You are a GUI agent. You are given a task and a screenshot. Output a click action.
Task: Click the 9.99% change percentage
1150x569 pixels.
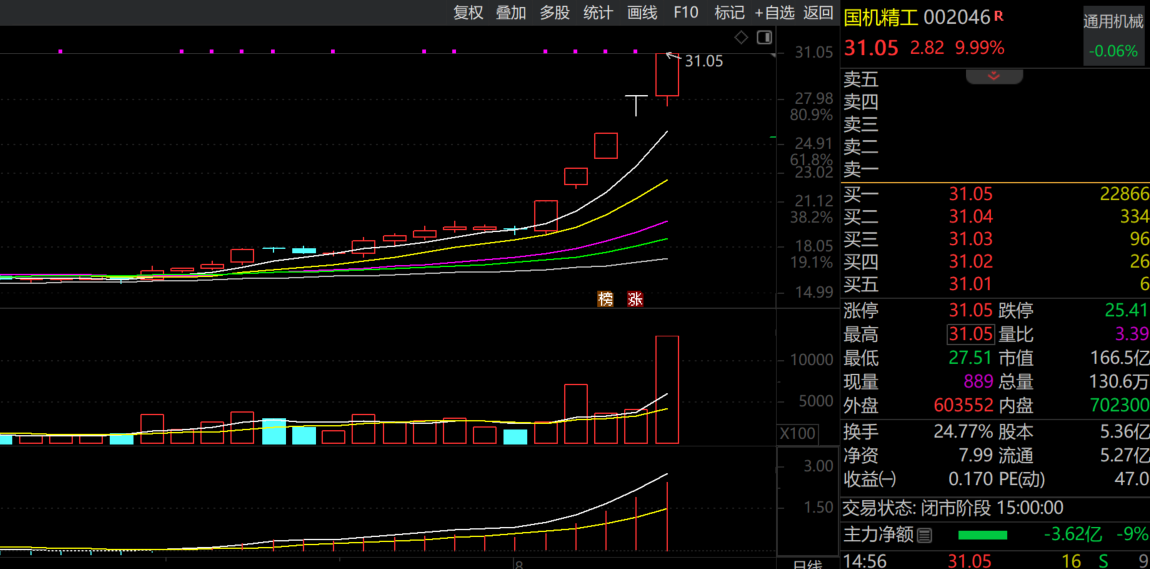979,48
